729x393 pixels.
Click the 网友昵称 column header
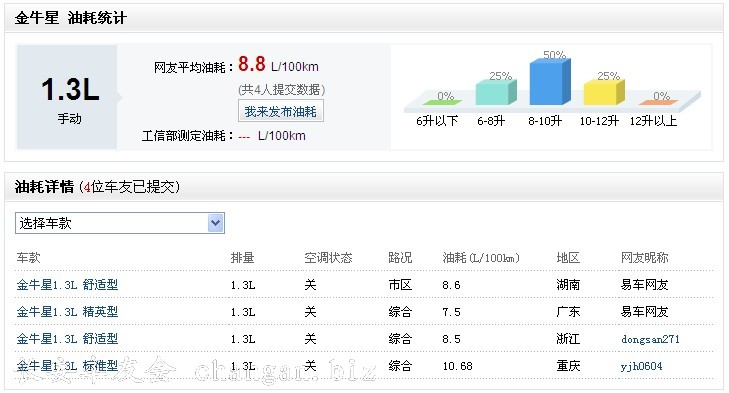pyautogui.click(x=644, y=258)
